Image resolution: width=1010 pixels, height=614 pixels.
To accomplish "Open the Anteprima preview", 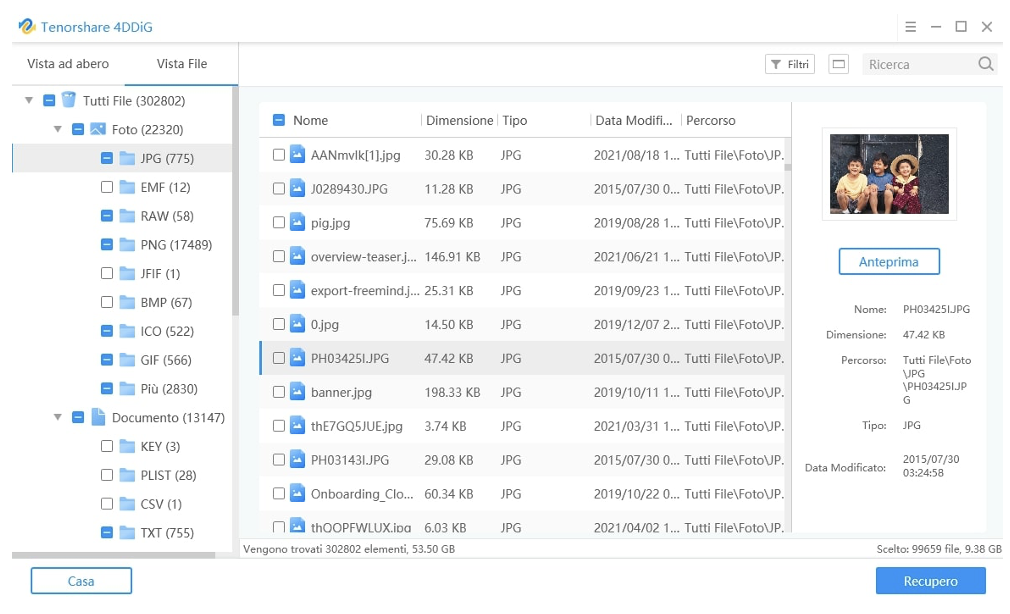I will pos(889,261).
